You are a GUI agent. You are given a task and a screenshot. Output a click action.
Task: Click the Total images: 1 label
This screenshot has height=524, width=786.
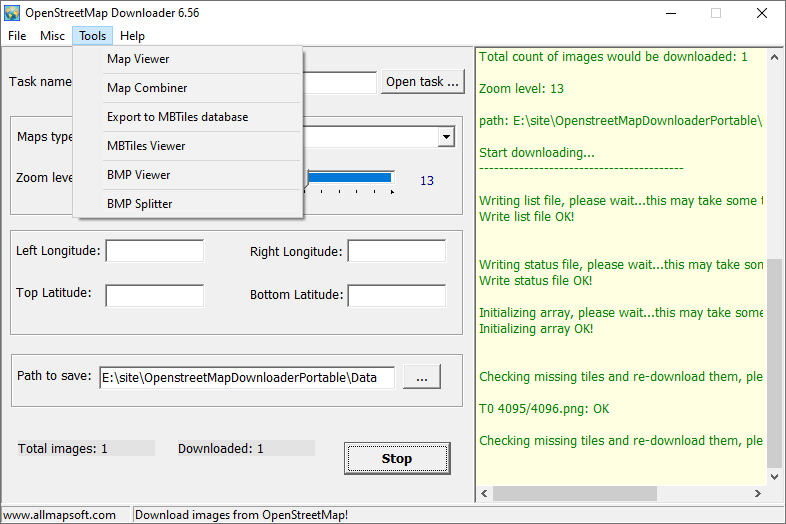[63, 448]
